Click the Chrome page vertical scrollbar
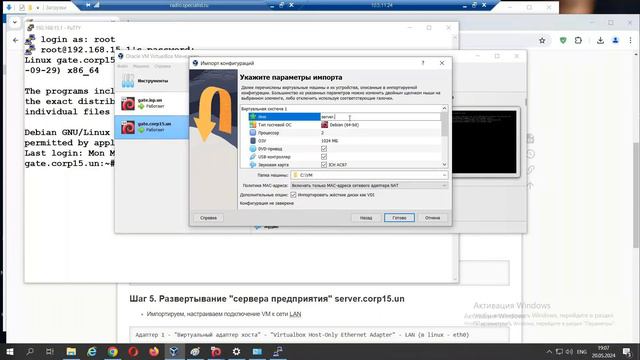The width and height of the screenshot is (640, 360). pos(636,195)
